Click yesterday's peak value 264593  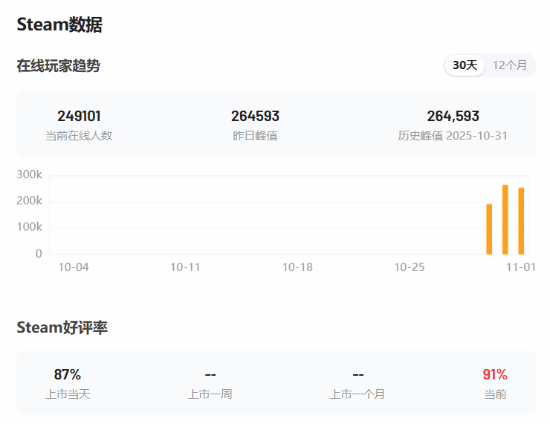click(255, 116)
